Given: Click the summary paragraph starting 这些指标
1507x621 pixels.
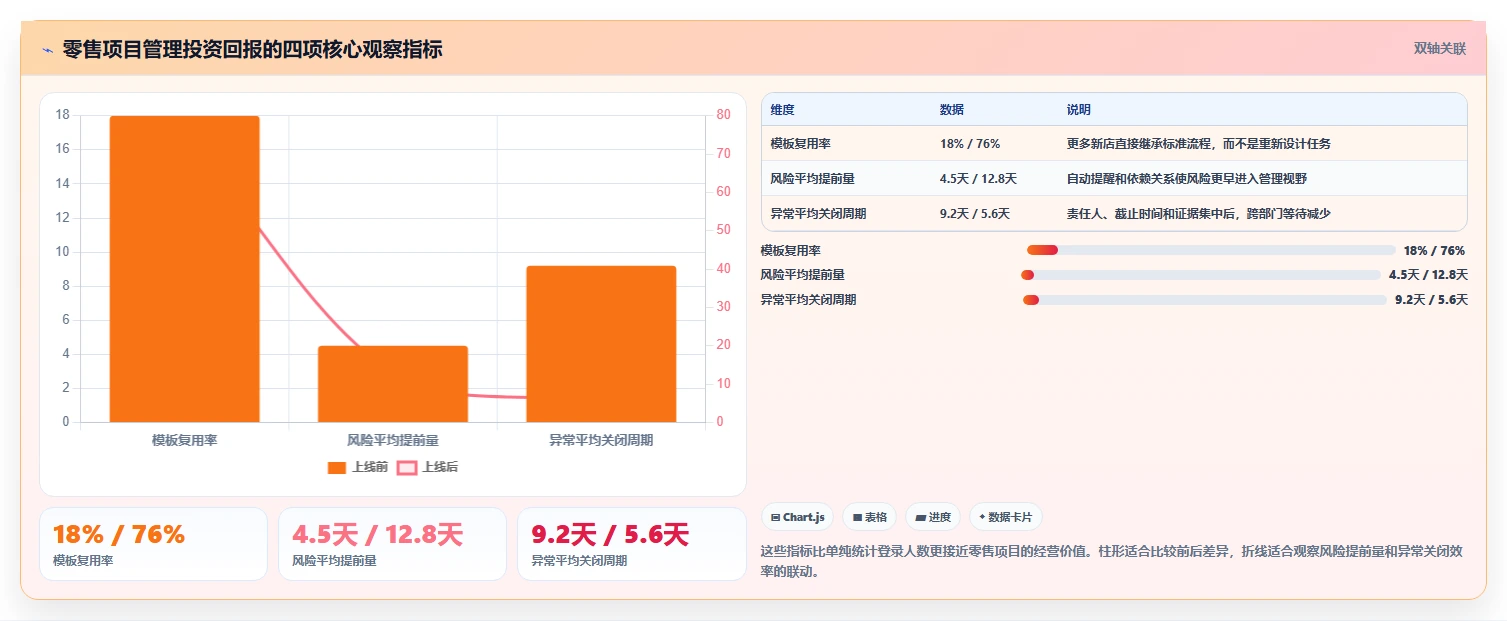Looking at the screenshot, I should click(1112, 561).
